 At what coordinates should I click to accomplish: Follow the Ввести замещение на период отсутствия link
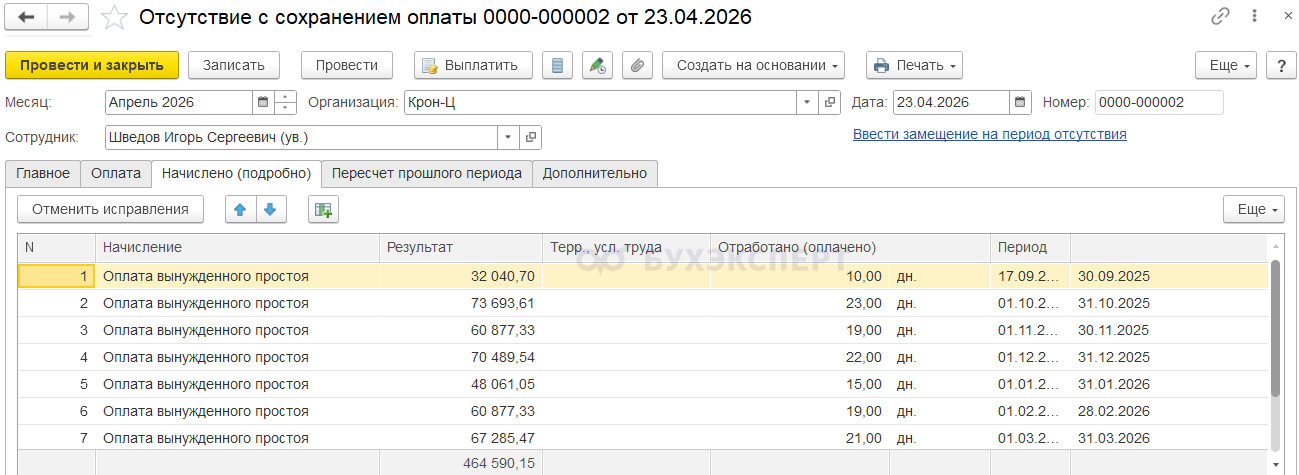click(x=989, y=134)
